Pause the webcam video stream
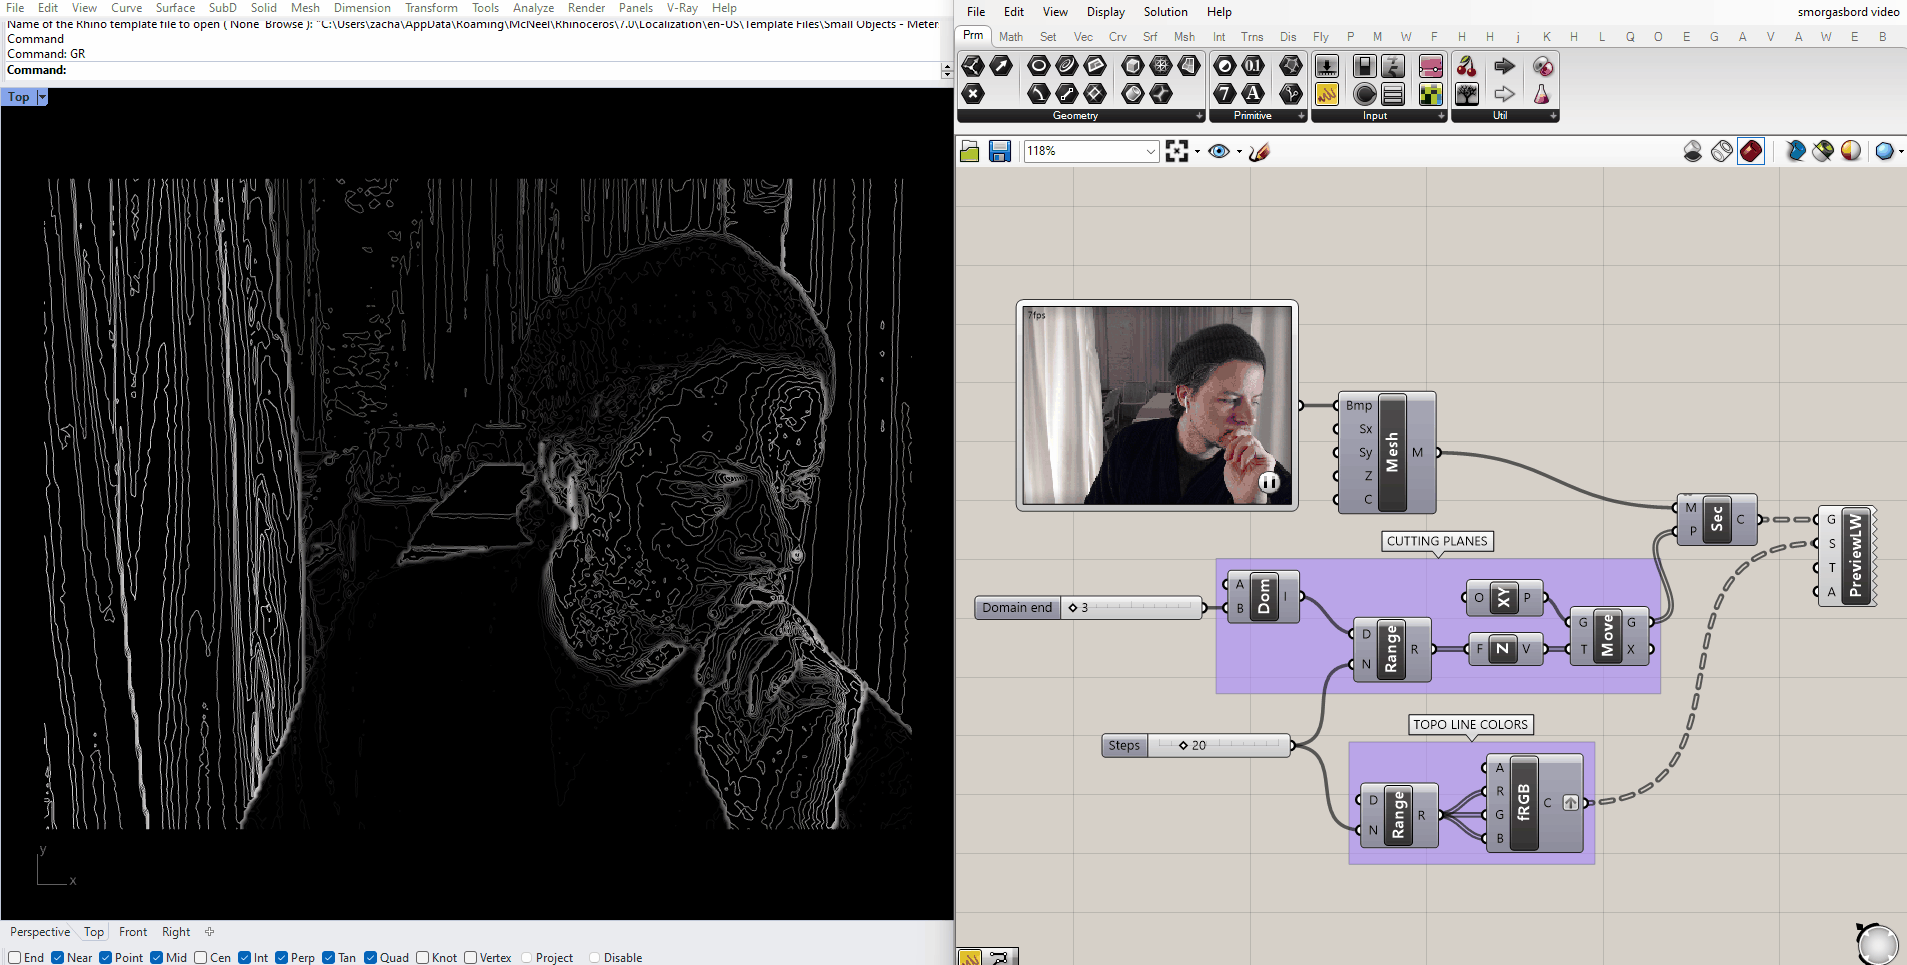1907x965 pixels. pos(1268,483)
